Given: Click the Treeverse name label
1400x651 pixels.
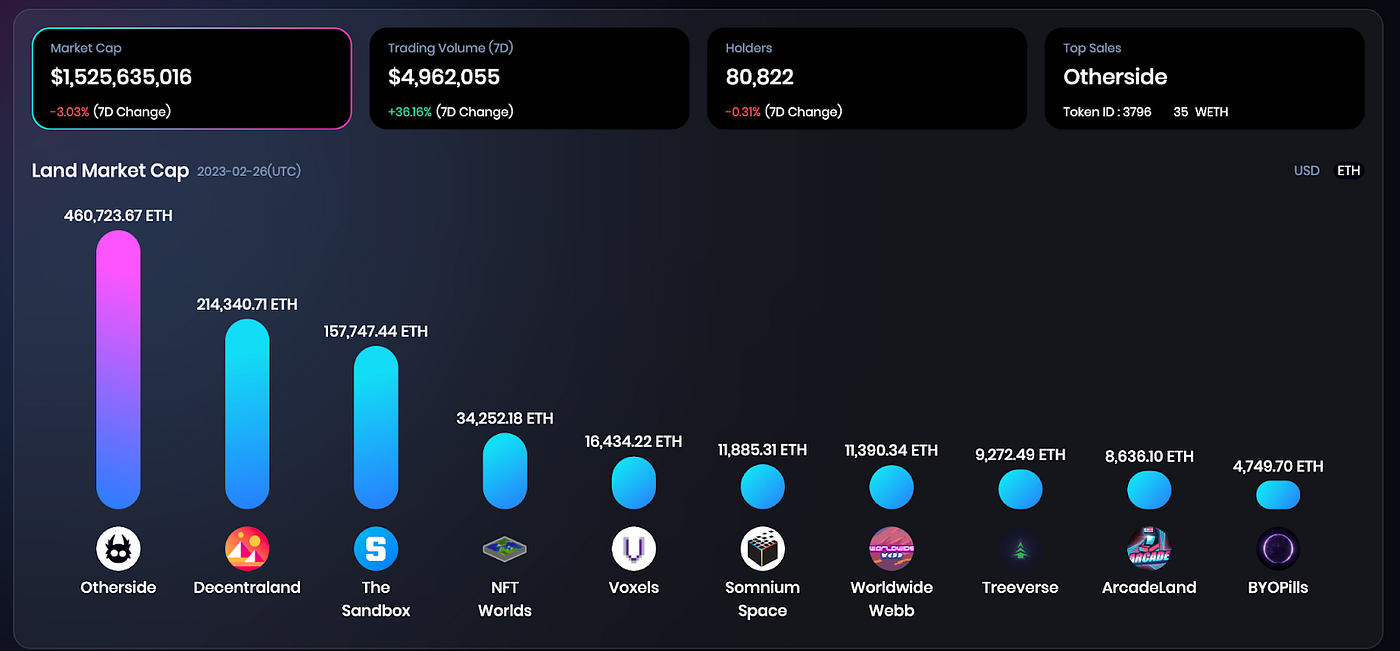Looking at the screenshot, I should pos(1021,588).
